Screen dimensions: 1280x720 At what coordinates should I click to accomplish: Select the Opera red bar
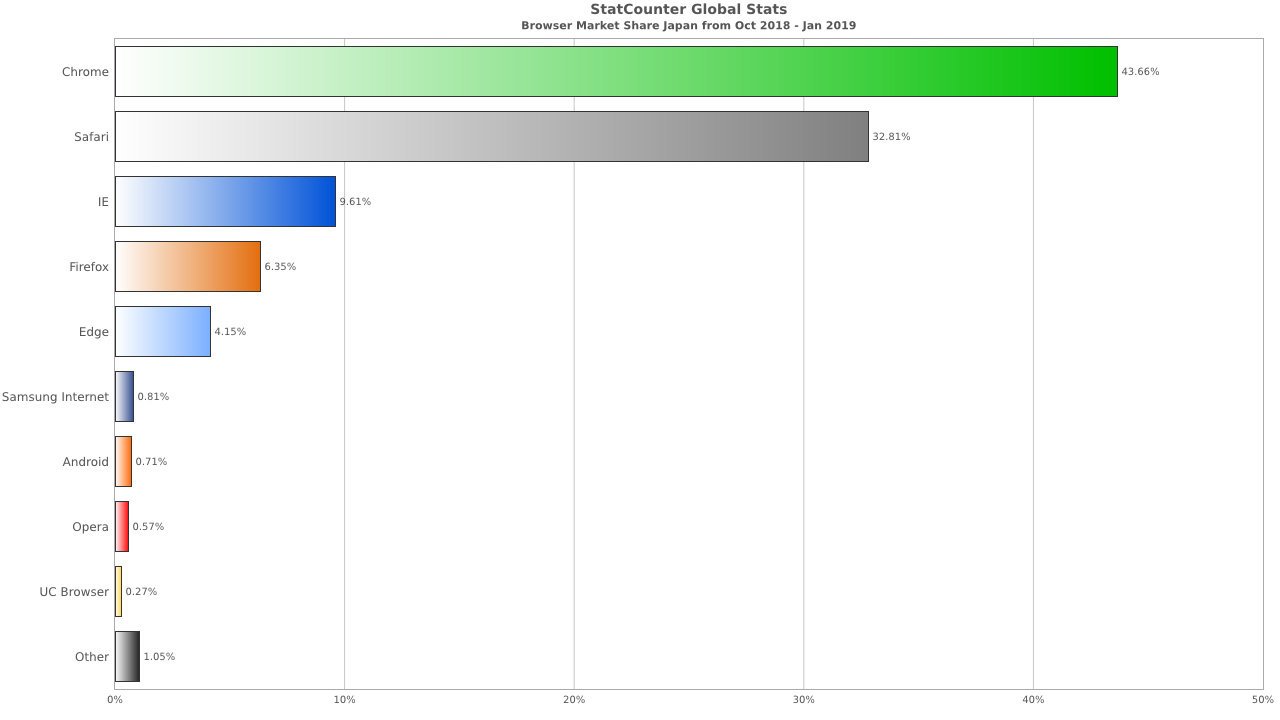click(x=122, y=526)
